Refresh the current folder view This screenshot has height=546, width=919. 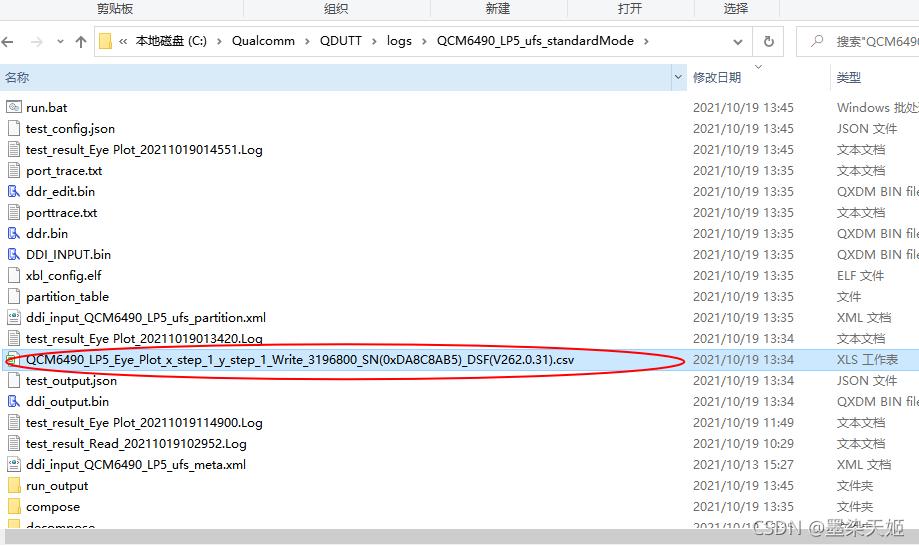(x=768, y=42)
